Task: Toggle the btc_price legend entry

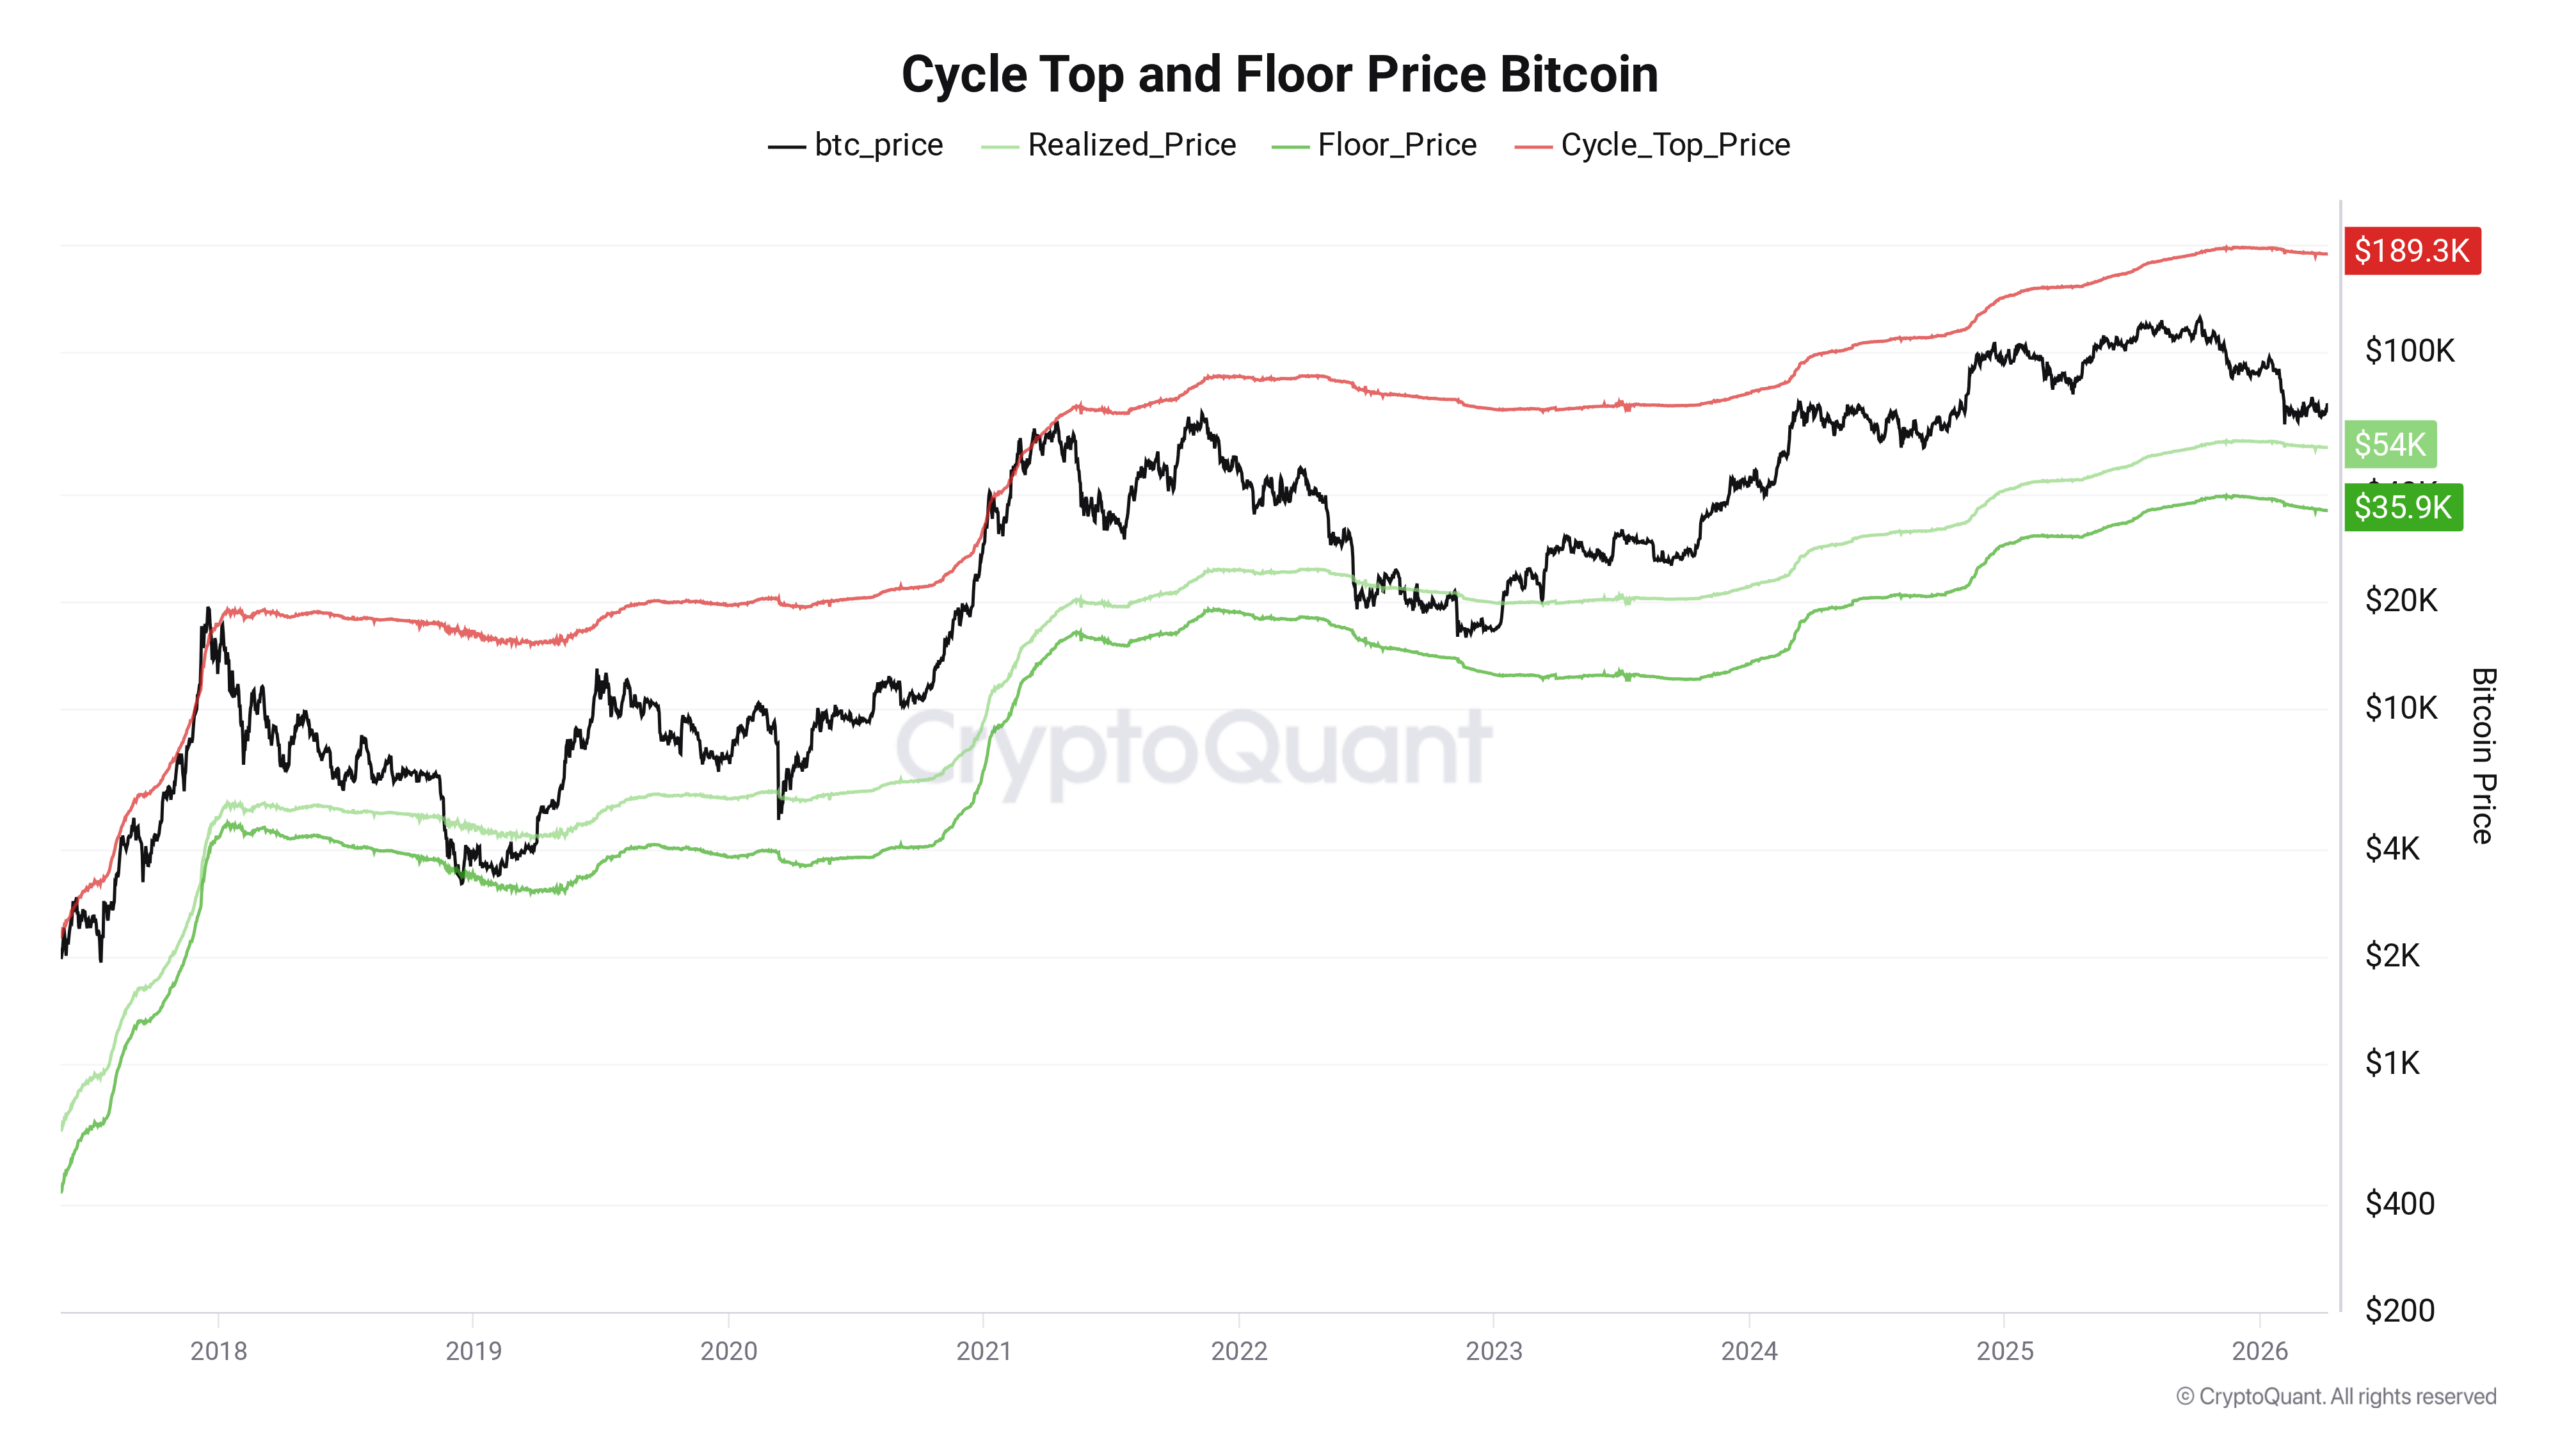Action: [x=877, y=145]
